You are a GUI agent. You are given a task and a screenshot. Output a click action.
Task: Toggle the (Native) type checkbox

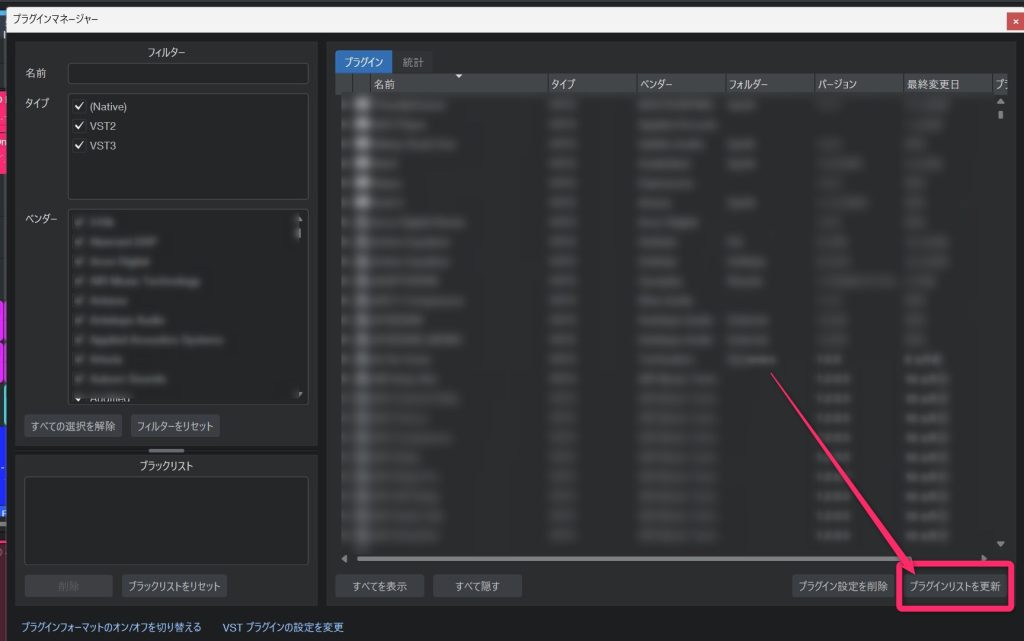pos(79,106)
